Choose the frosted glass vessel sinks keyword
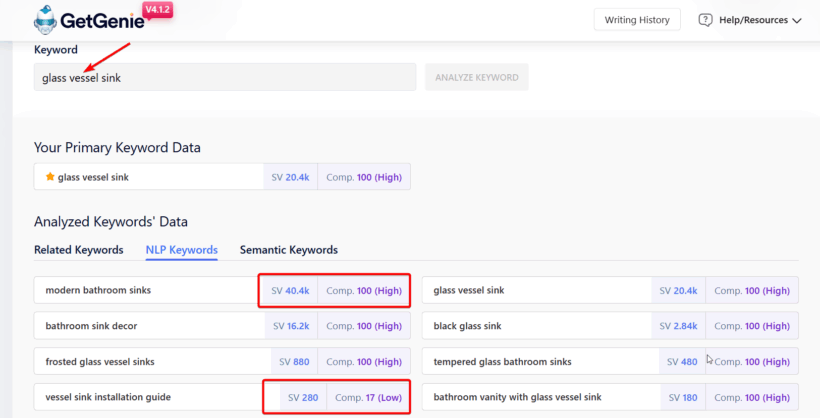The height and width of the screenshot is (418, 820). tap(100, 361)
